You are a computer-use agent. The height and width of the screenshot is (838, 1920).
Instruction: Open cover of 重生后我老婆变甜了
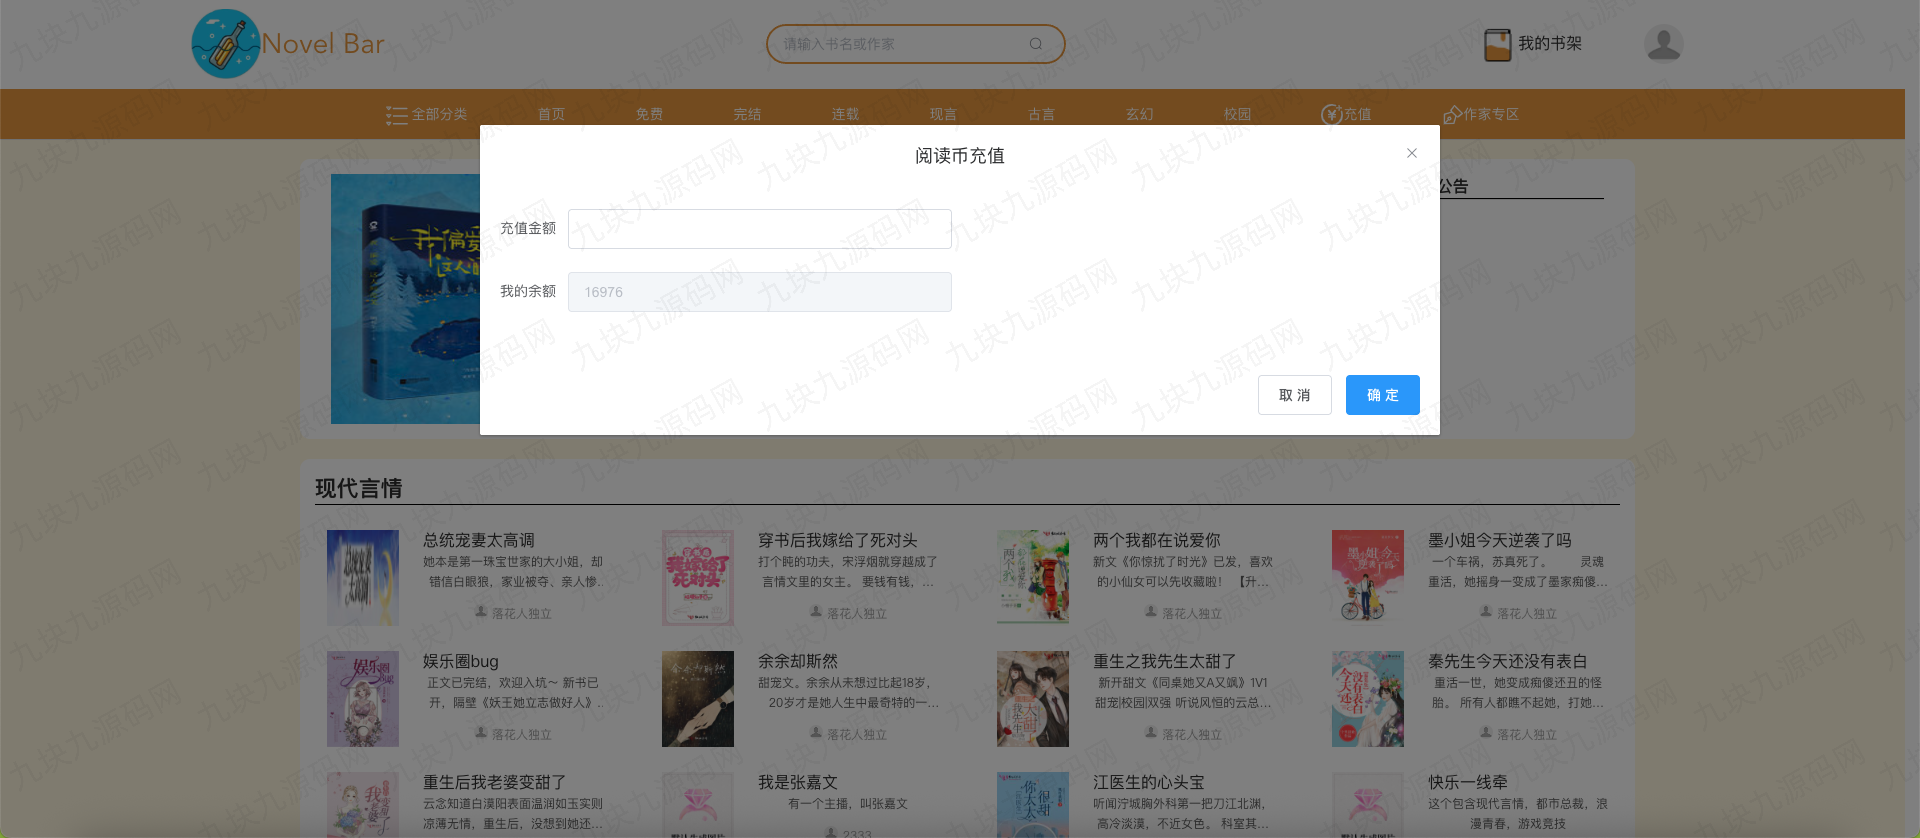click(363, 805)
